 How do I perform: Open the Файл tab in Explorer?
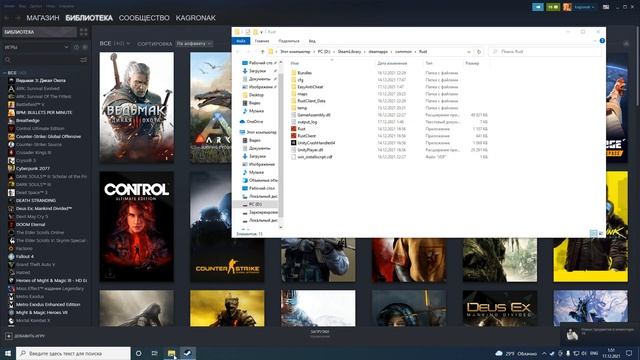[241, 41]
